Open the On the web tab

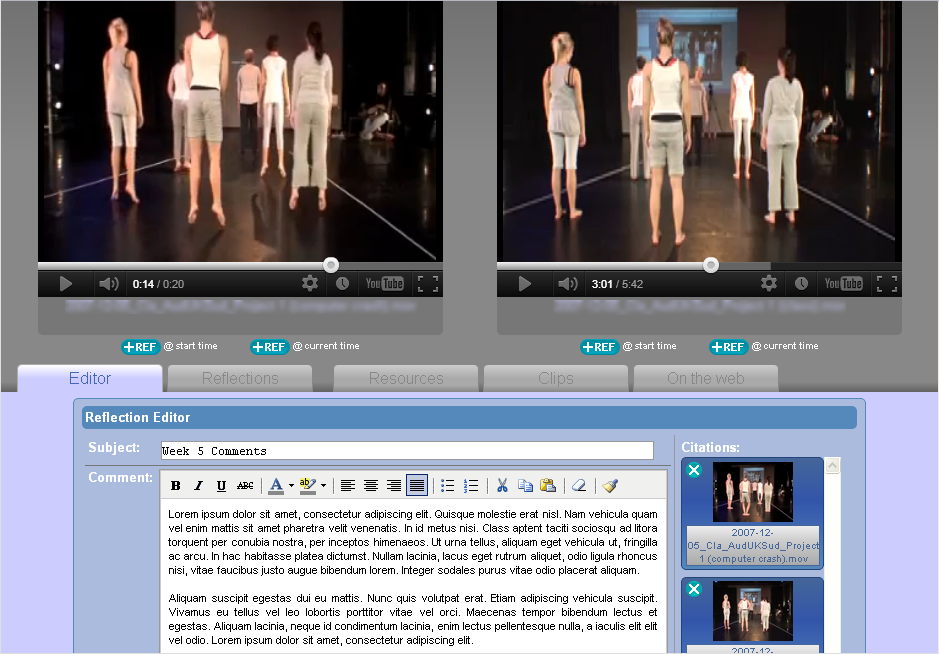point(705,378)
